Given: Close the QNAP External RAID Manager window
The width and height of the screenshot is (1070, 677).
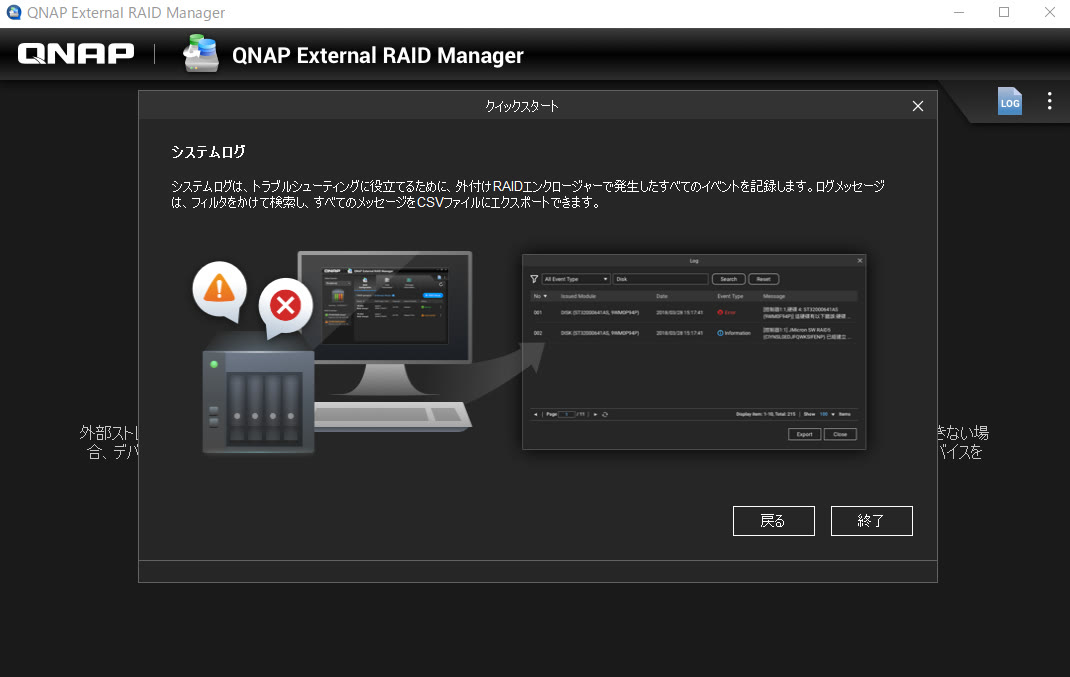Looking at the screenshot, I should [x=1050, y=12].
